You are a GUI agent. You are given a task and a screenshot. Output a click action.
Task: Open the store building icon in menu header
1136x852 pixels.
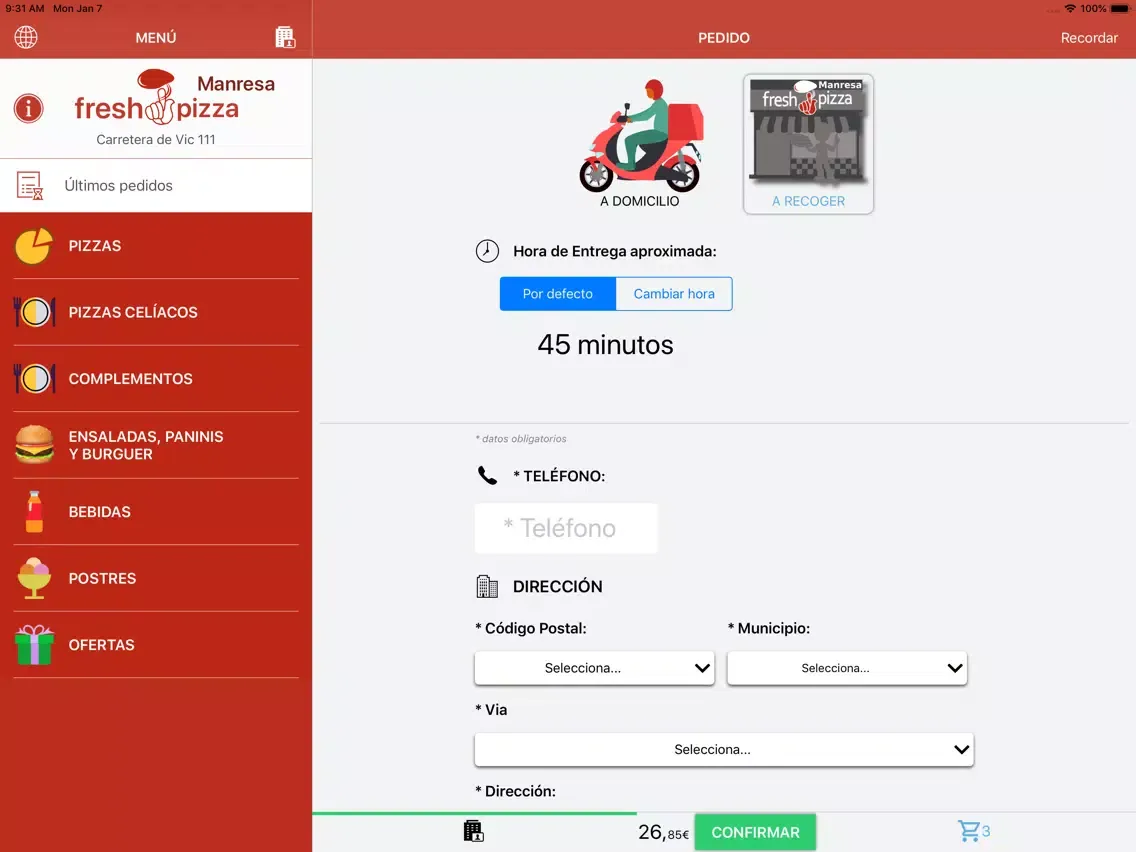point(285,37)
